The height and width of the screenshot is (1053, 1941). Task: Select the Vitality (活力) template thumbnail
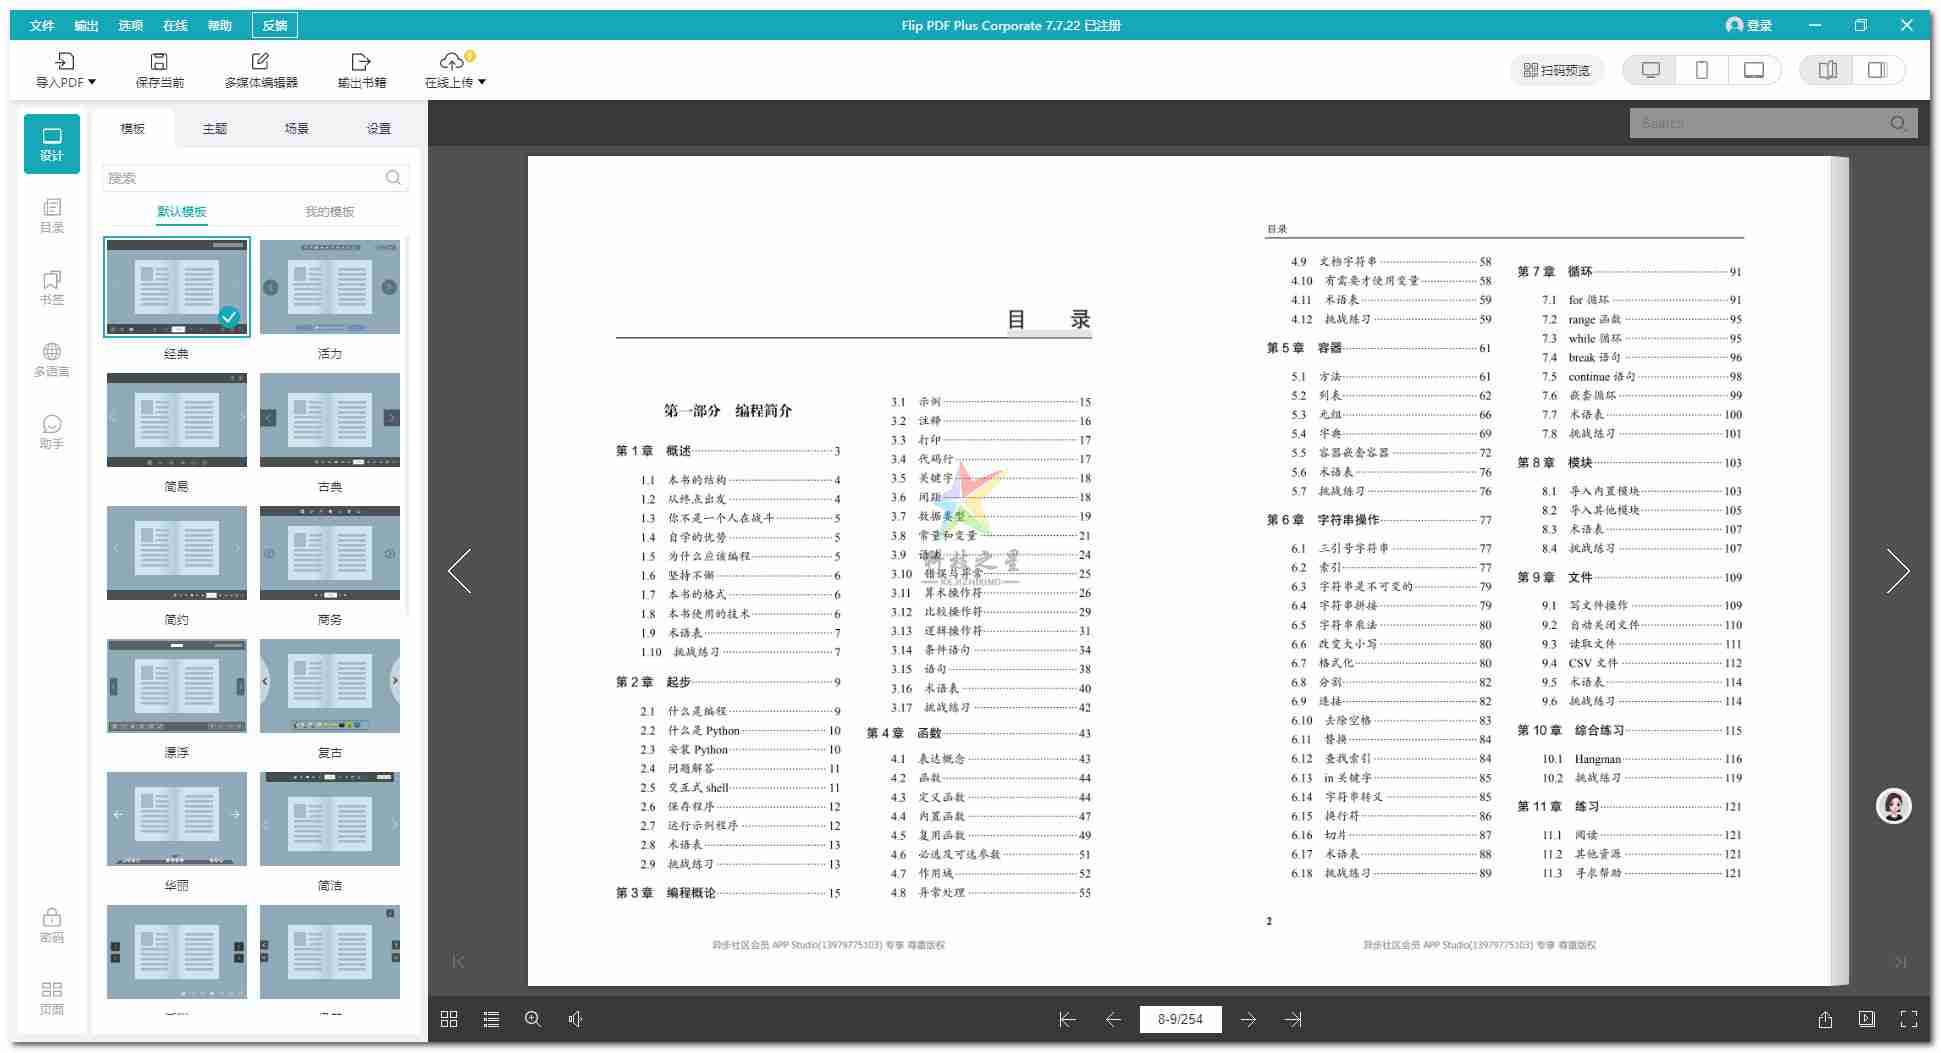[330, 287]
